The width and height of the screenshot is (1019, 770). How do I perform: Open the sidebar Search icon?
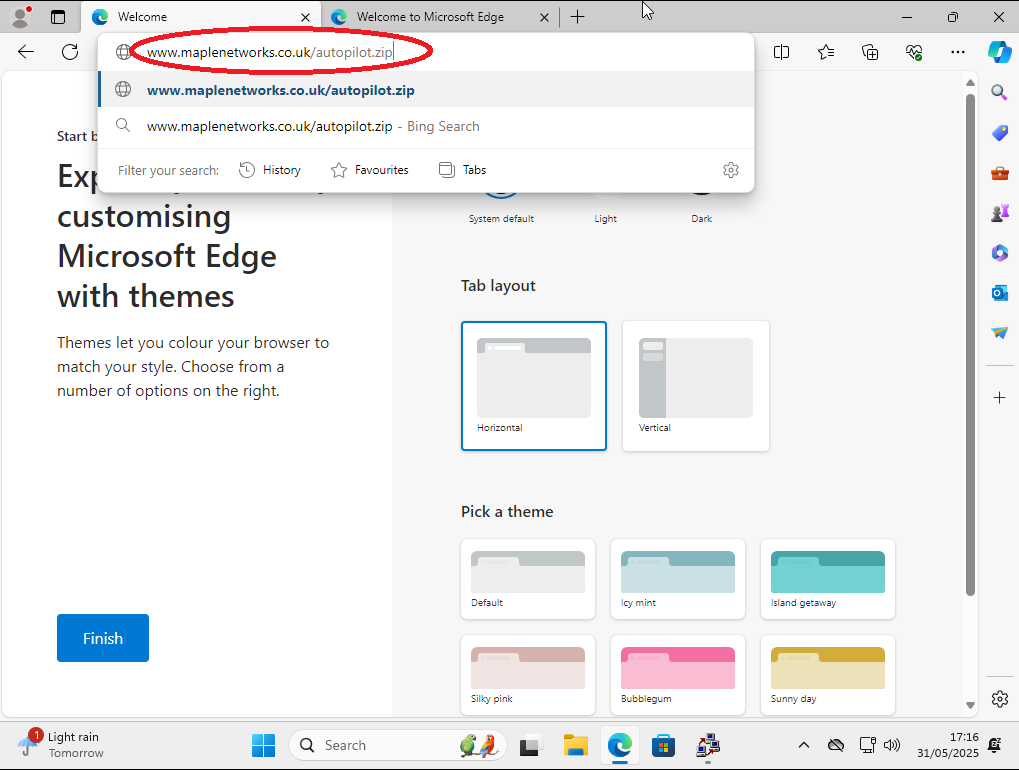999,93
